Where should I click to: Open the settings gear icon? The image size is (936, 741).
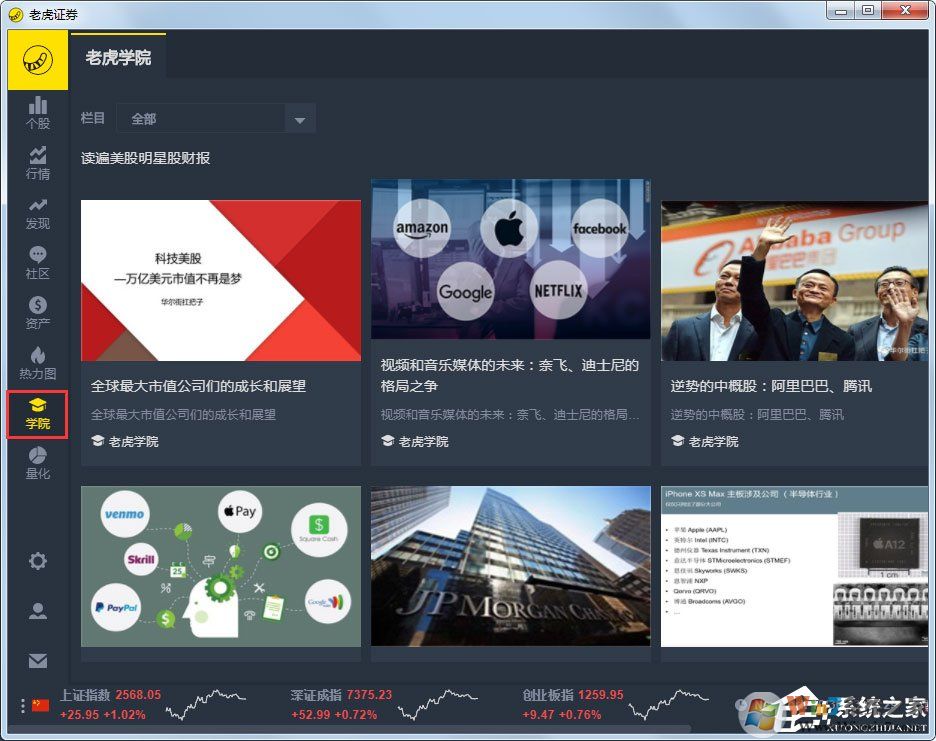click(x=37, y=561)
